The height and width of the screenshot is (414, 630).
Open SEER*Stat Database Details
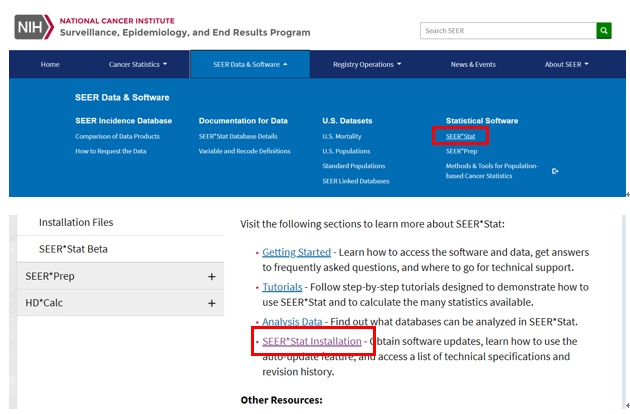(238, 136)
